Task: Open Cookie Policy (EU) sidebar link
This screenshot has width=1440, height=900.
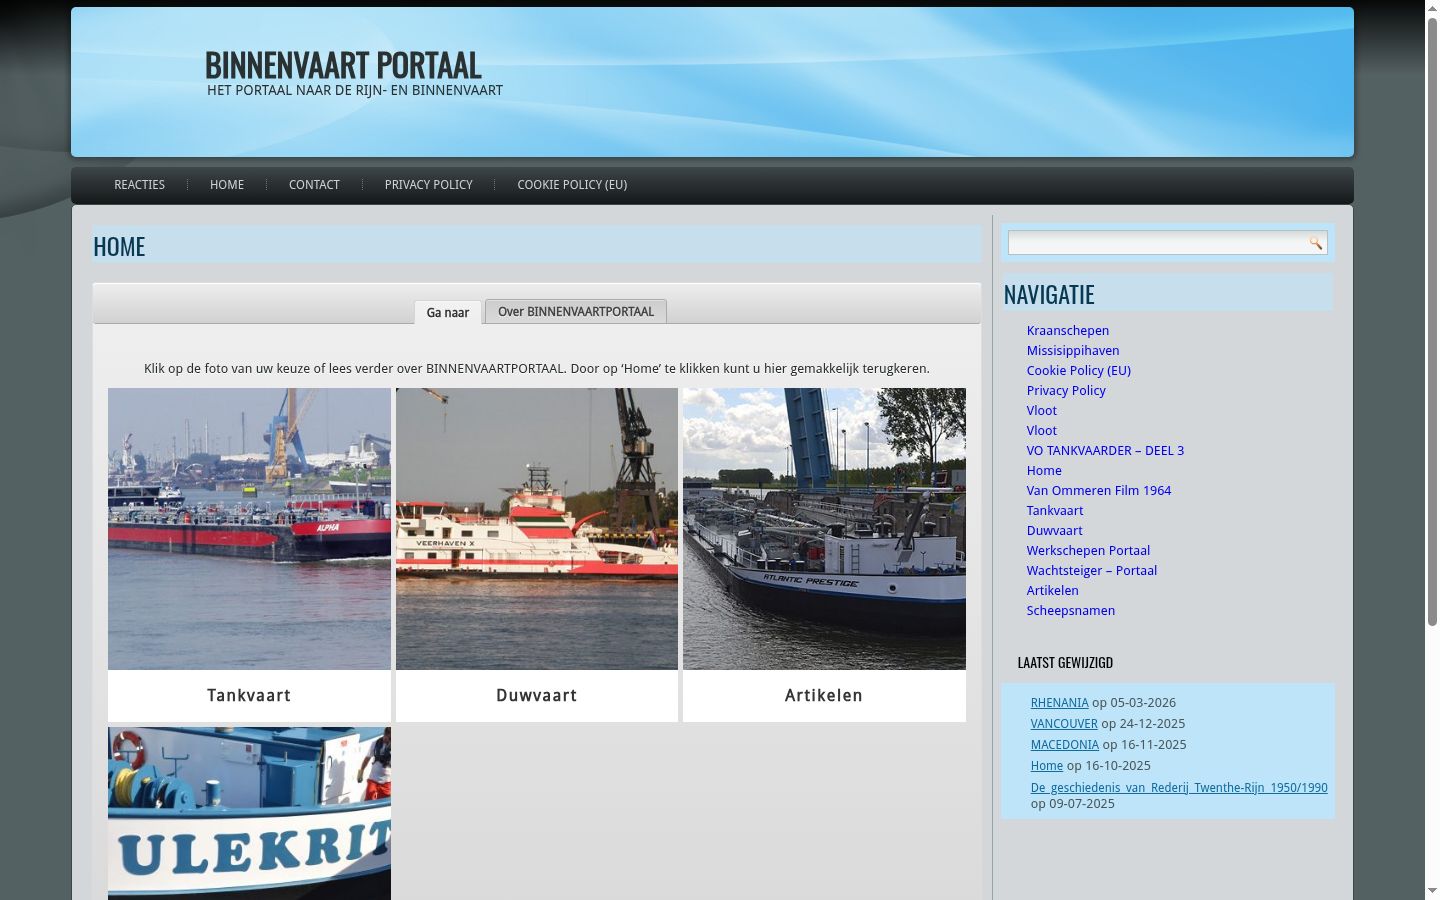Action: [x=1078, y=370]
